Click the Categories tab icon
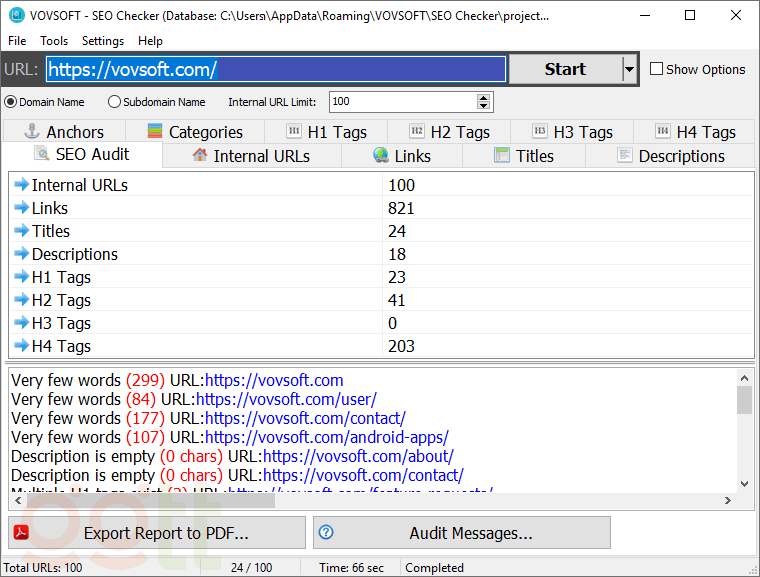 point(155,131)
